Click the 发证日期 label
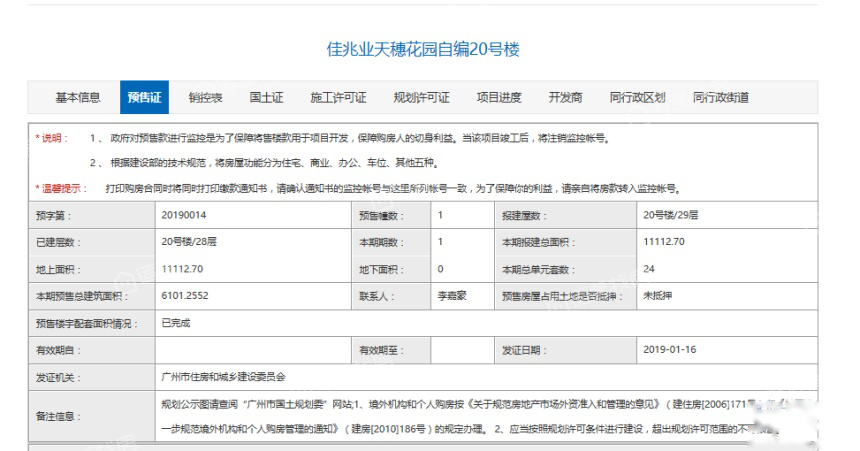The height and width of the screenshot is (451, 860). (x=524, y=350)
